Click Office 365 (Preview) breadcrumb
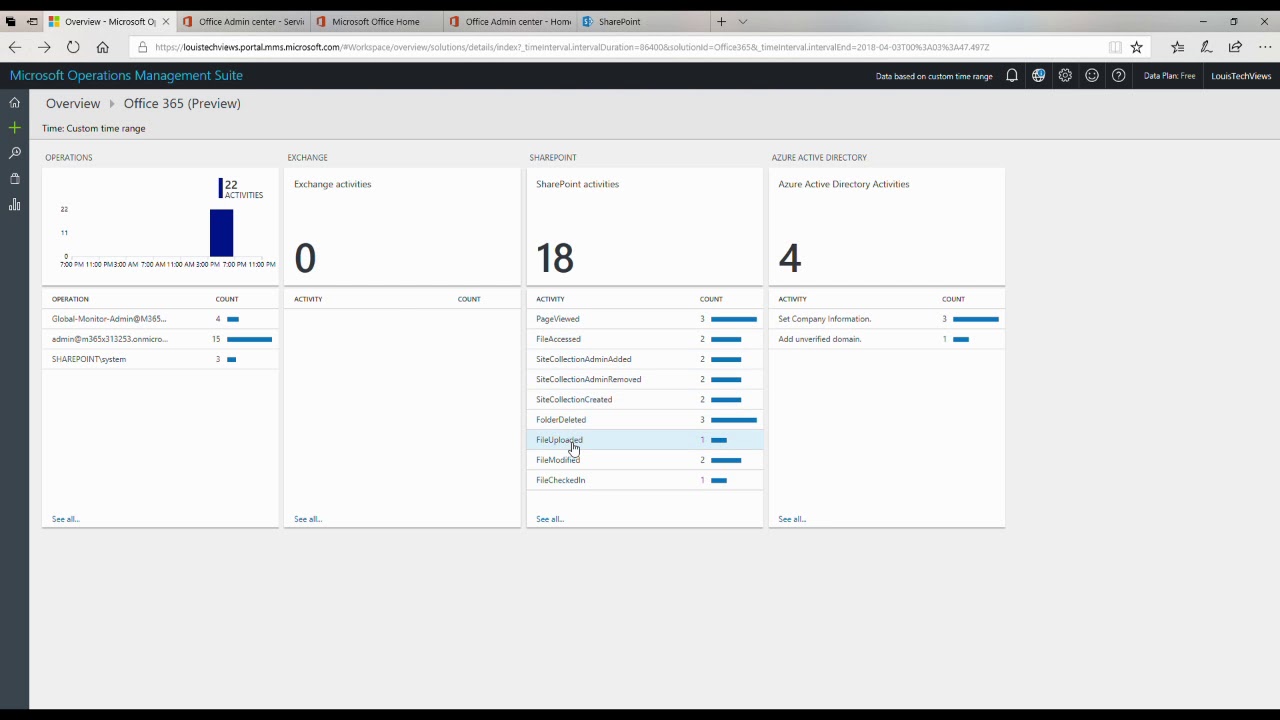1280x720 pixels. click(x=182, y=103)
